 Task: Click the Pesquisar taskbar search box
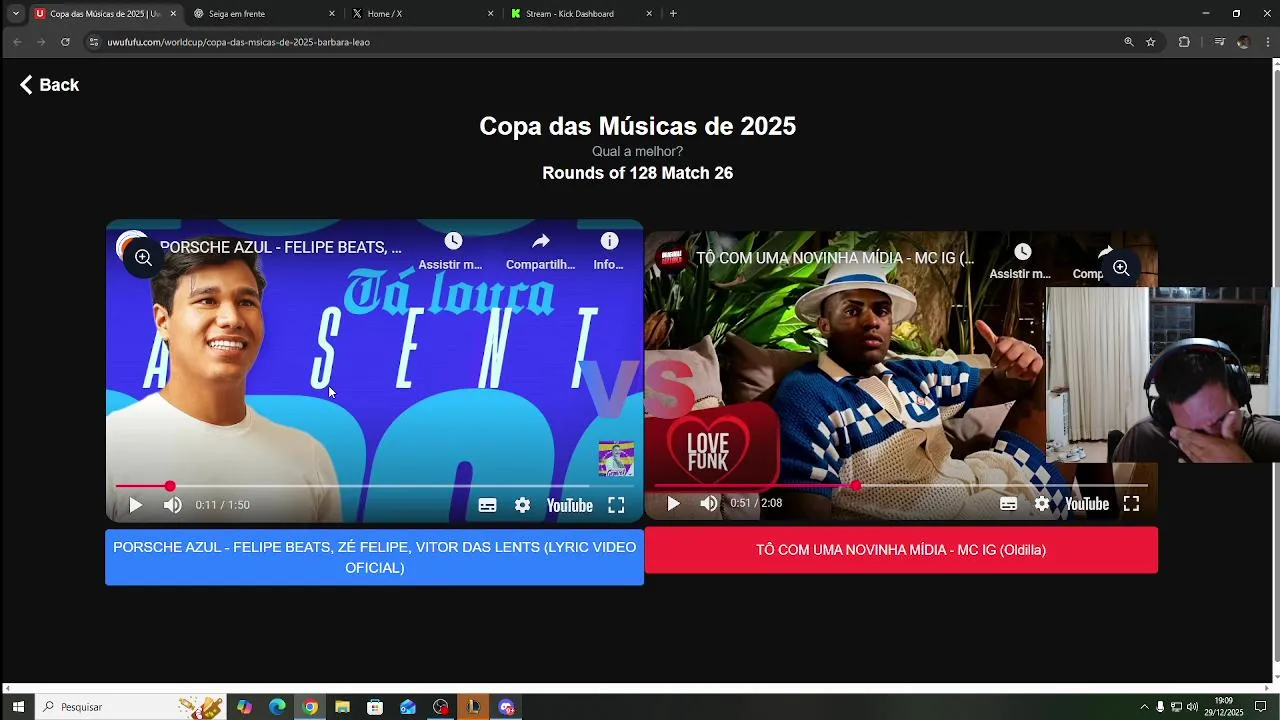tap(130, 707)
